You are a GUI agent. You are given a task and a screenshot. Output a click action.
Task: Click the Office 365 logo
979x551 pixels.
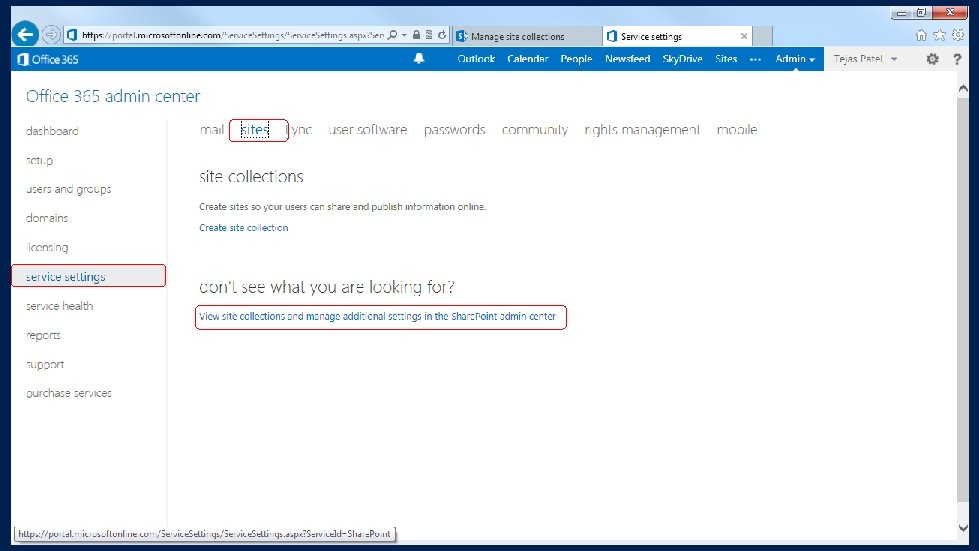[x=48, y=59]
